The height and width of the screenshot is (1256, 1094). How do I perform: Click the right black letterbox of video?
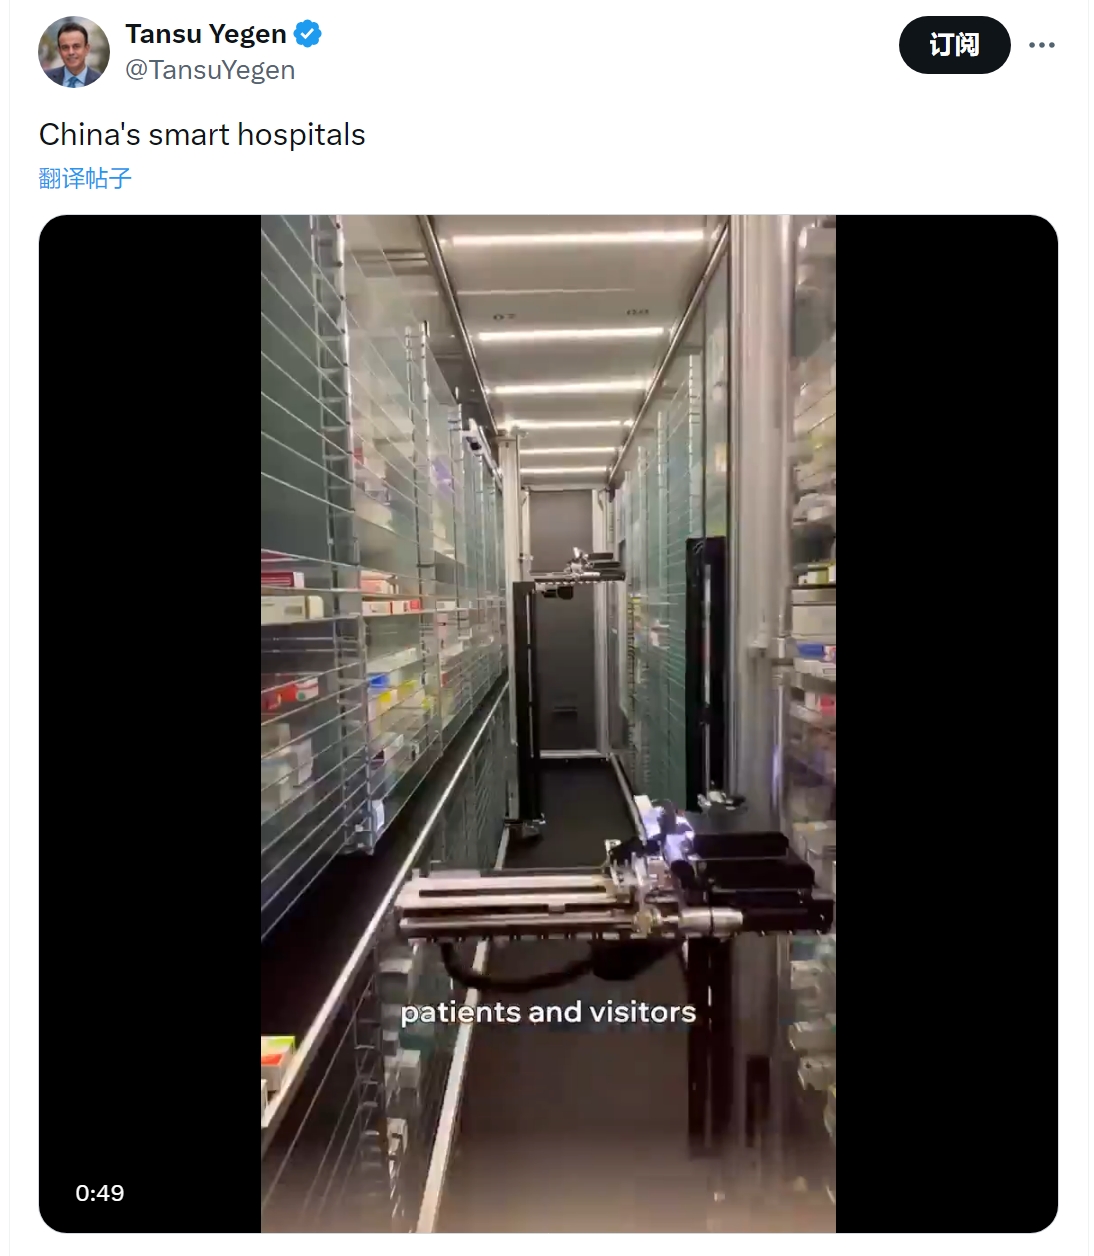pos(947,724)
